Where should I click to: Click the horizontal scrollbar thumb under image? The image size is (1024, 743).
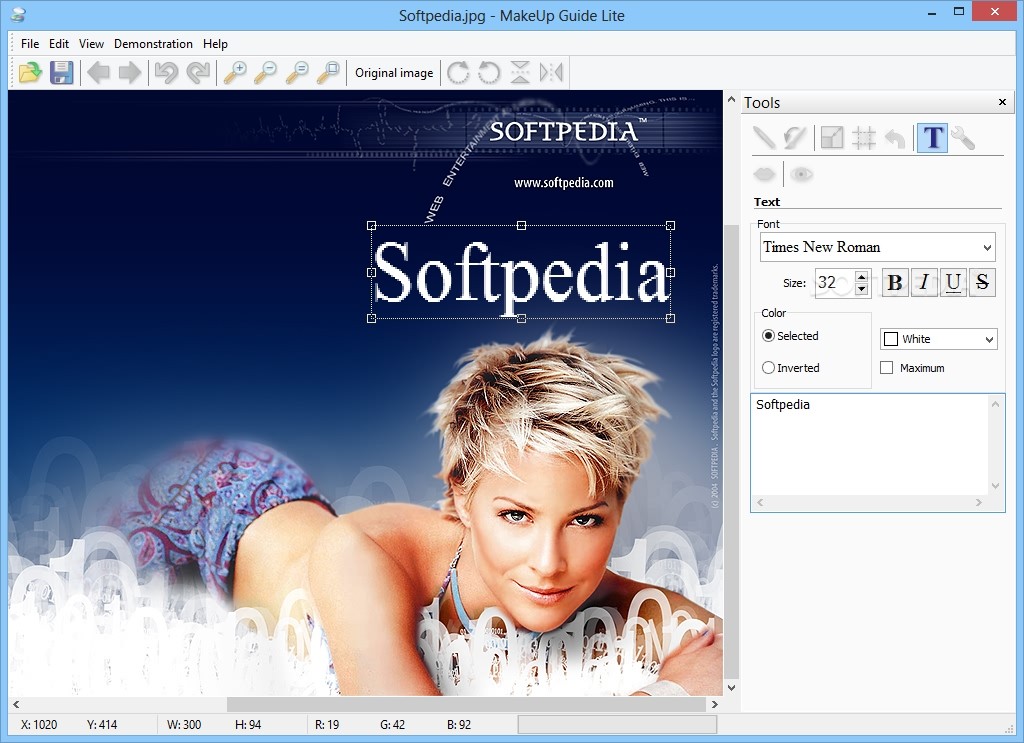click(x=466, y=704)
